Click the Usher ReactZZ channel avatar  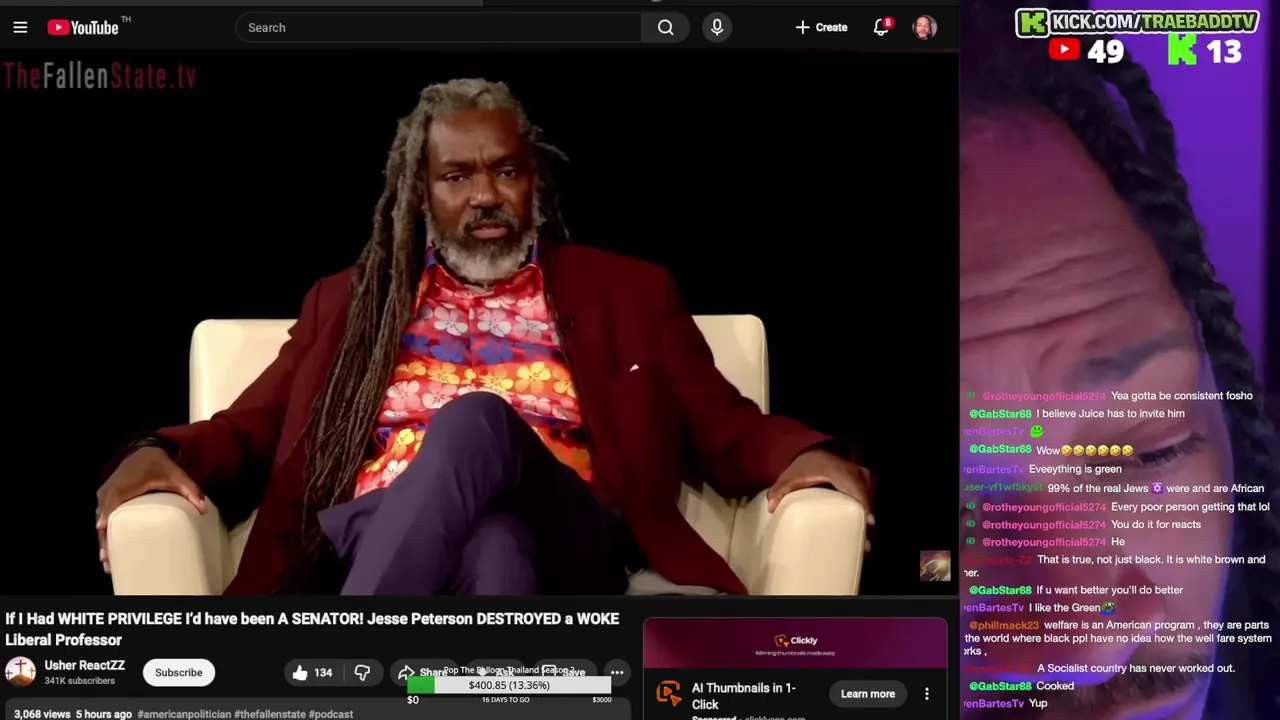click(x=20, y=672)
